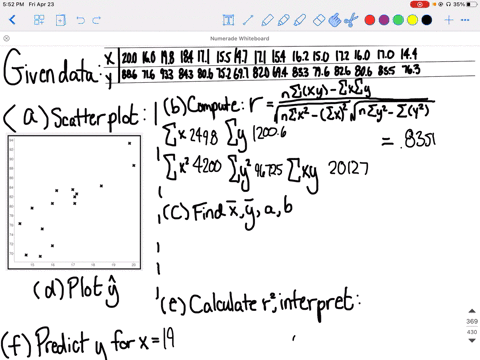
Task: Select the eraser tool
Action: (319, 20)
